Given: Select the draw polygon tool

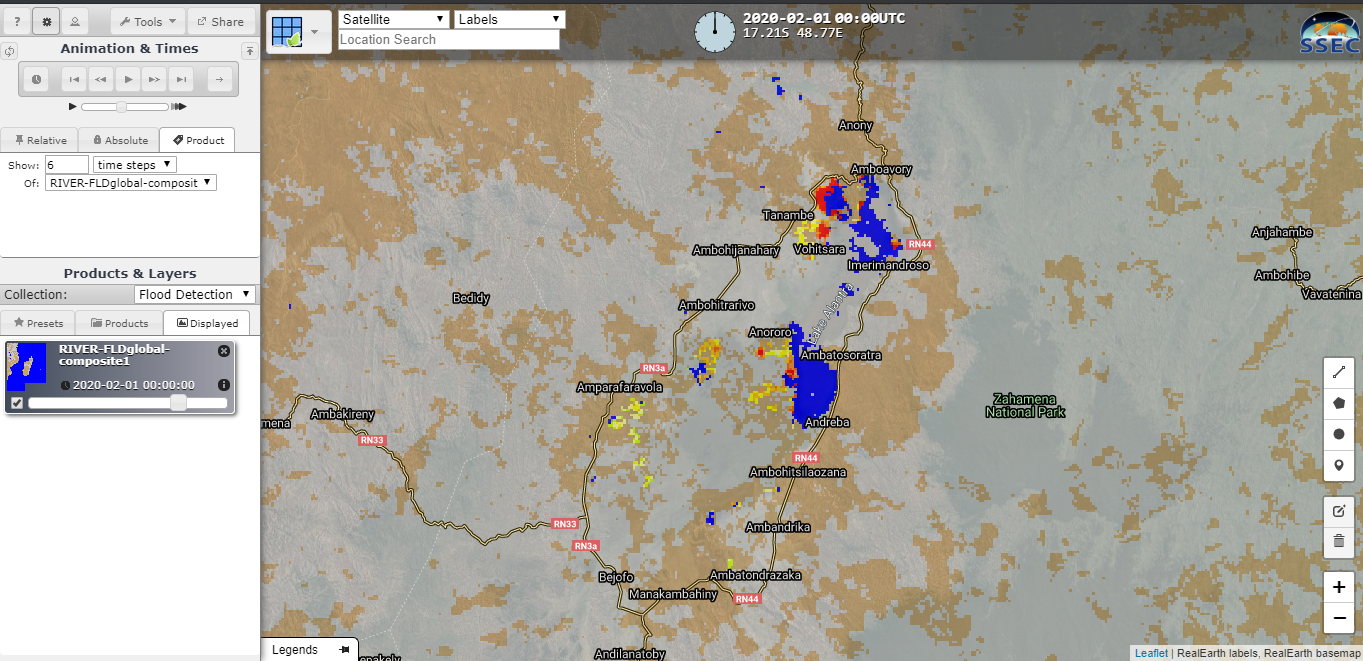Looking at the screenshot, I should point(1339,403).
